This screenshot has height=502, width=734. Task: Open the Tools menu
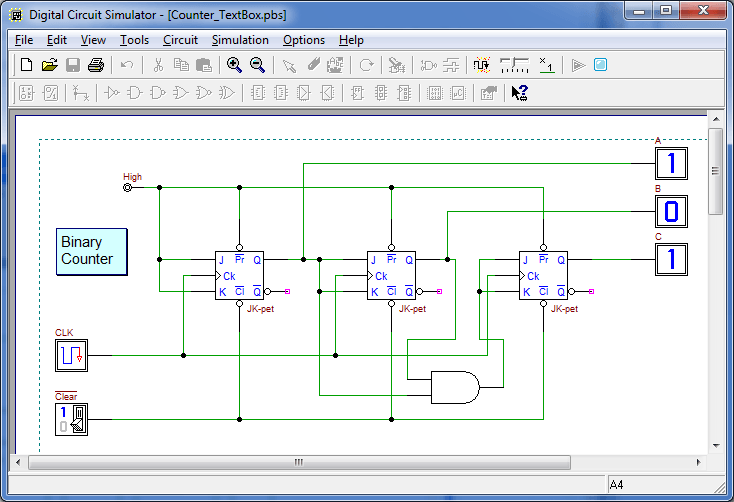(134, 40)
